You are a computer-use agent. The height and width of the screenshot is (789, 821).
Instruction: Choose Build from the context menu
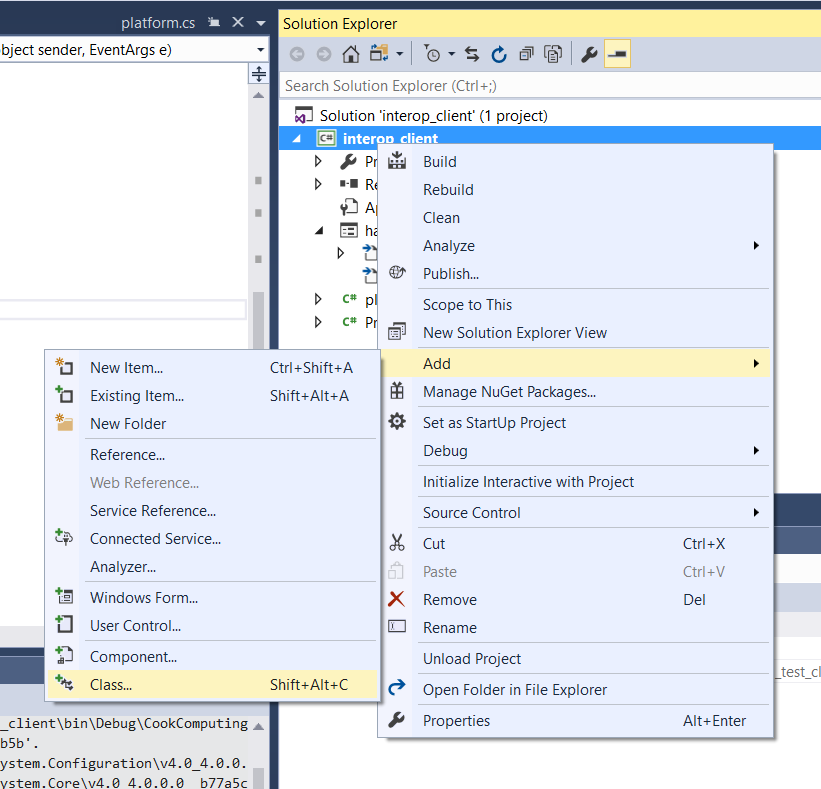tap(575, 162)
